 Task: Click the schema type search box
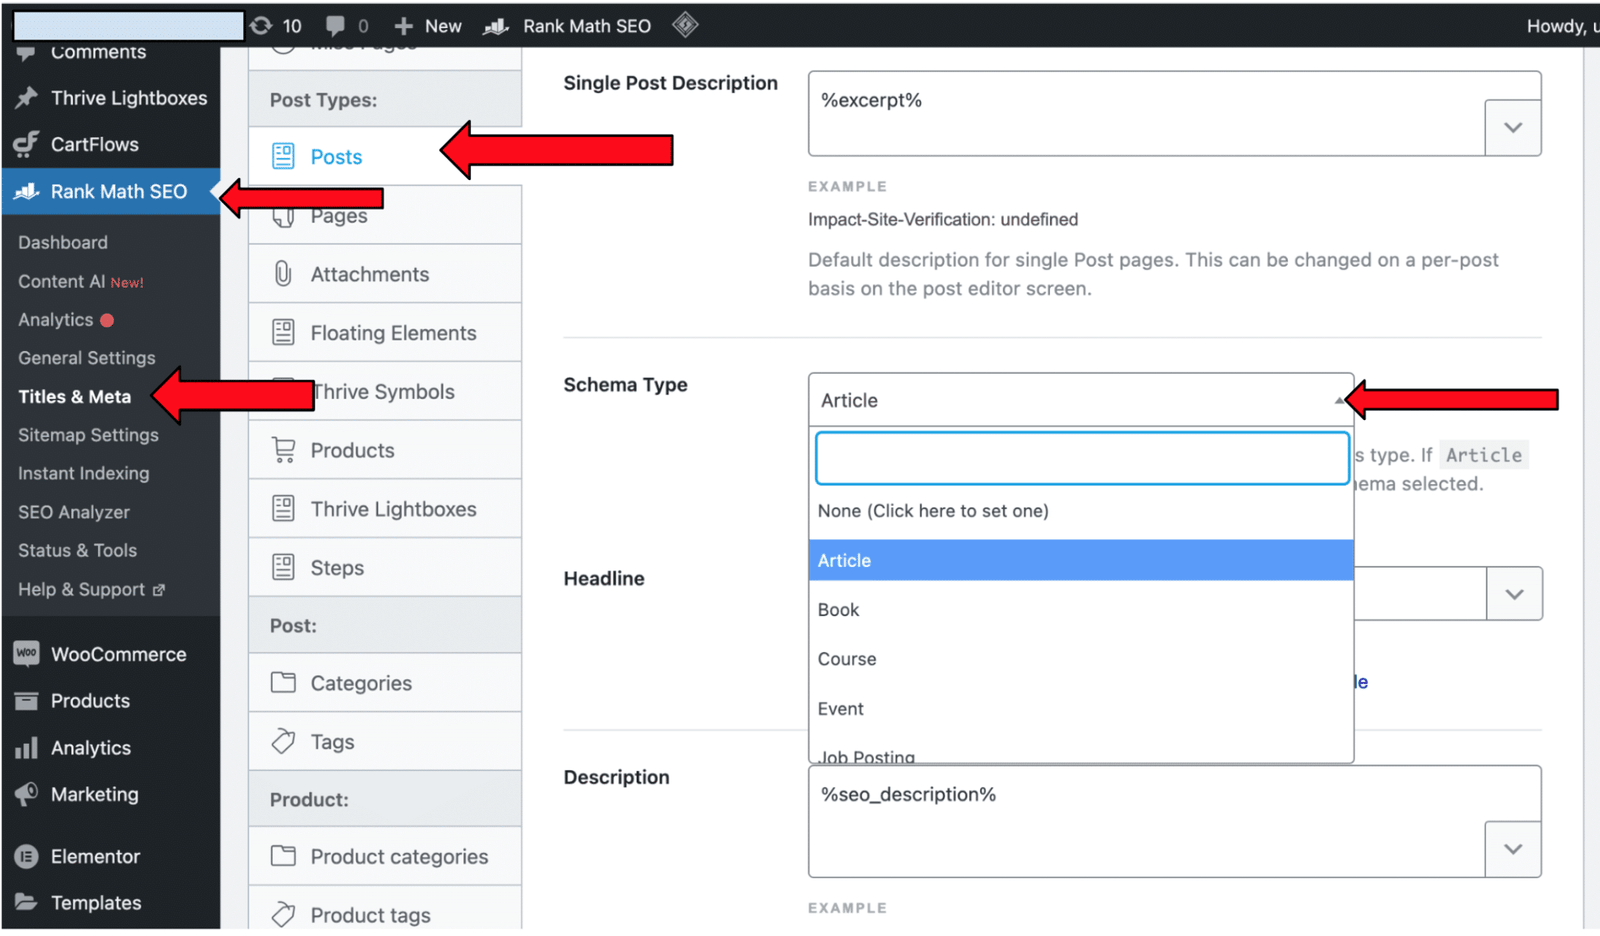point(1082,458)
